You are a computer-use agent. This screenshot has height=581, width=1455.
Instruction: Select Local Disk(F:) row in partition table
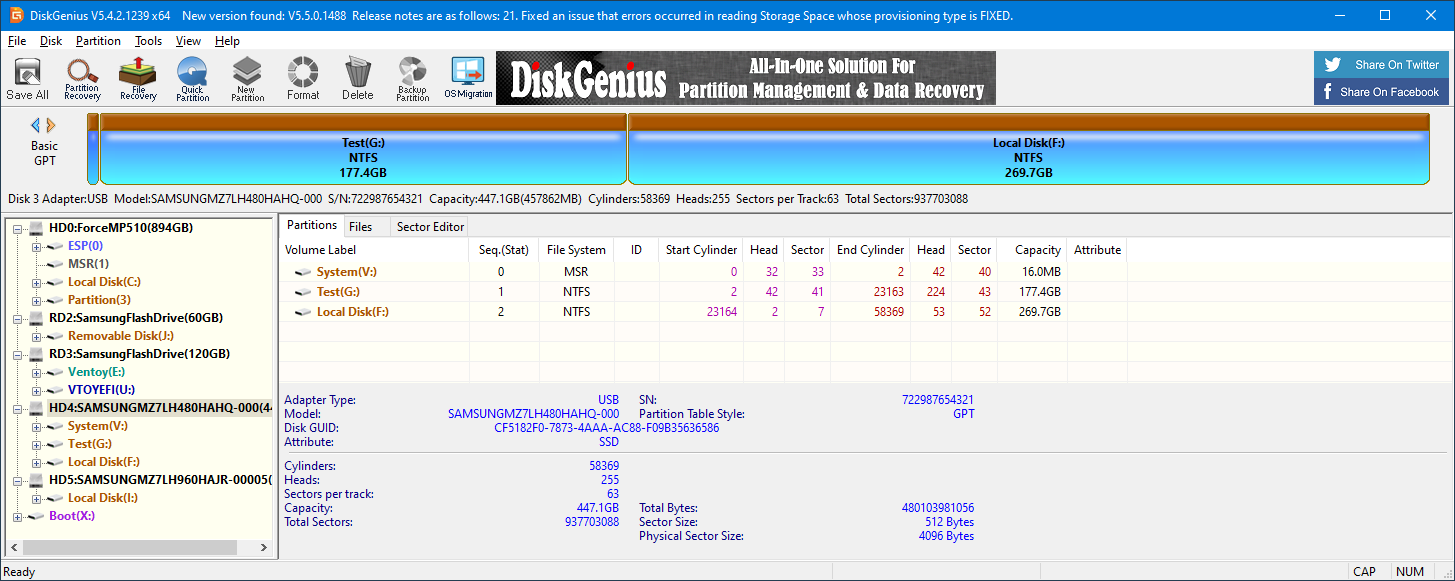tap(703, 312)
